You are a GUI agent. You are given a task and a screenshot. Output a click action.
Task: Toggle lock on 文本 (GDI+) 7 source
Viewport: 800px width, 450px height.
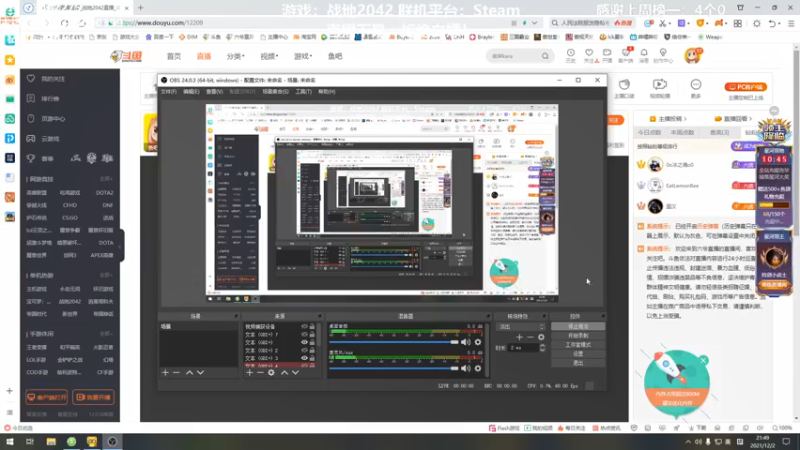click(x=312, y=335)
